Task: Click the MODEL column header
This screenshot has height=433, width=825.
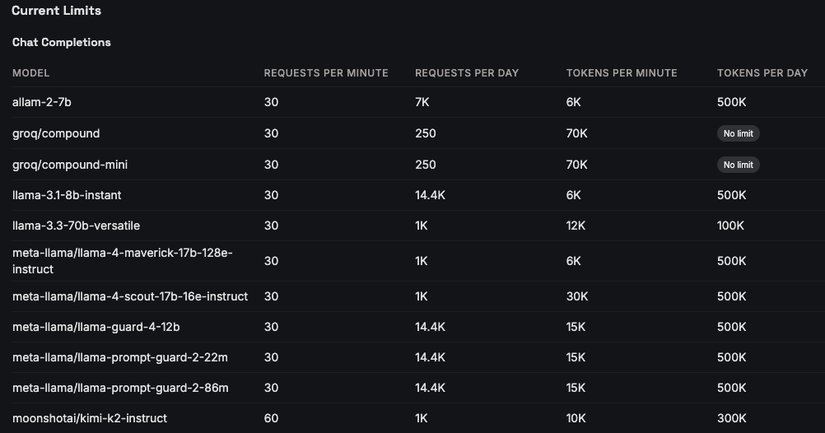Action: coord(31,73)
